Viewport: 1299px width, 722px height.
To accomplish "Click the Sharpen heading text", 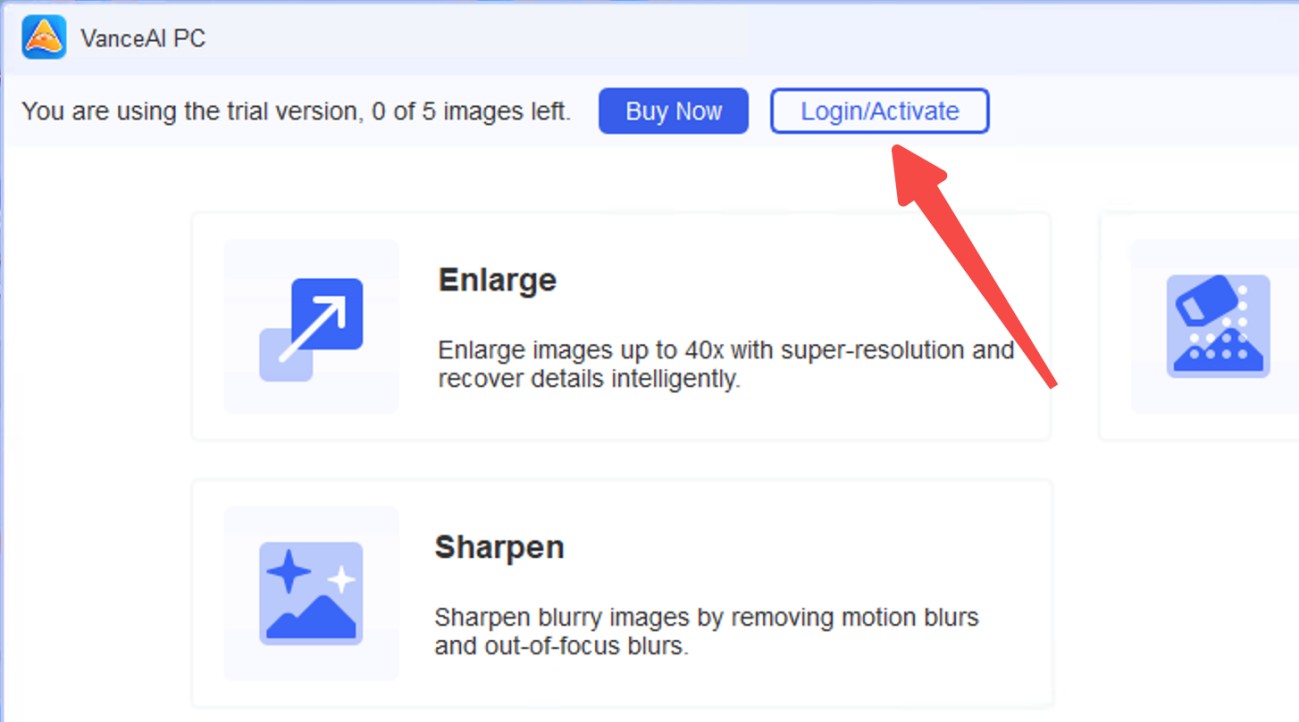I will [499, 547].
